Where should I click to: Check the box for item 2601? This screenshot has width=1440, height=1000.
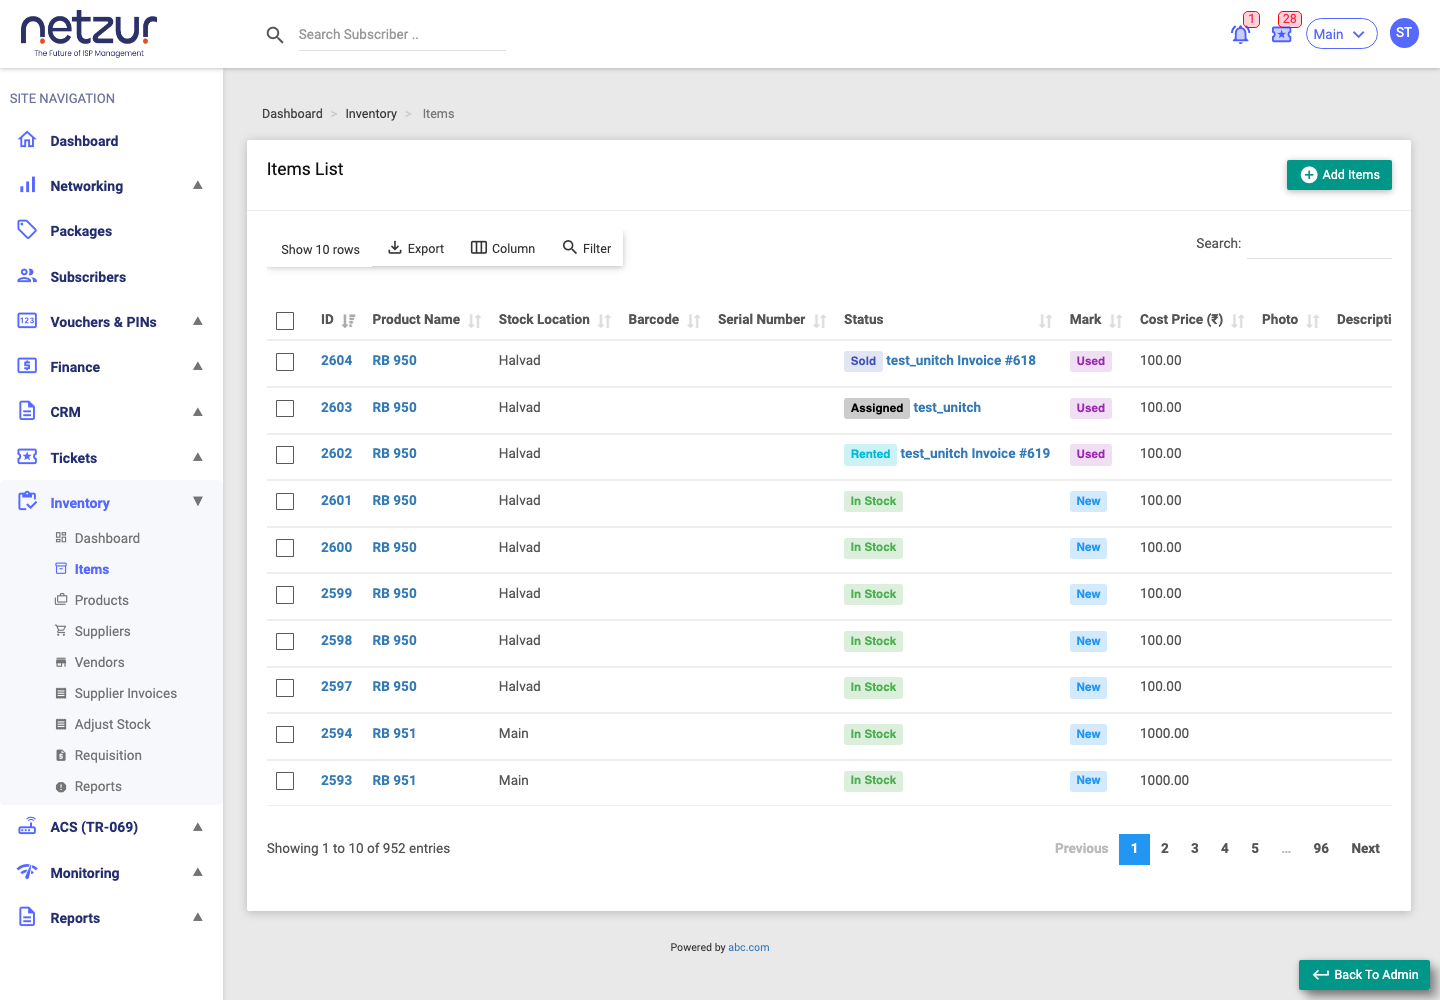[x=285, y=502]
